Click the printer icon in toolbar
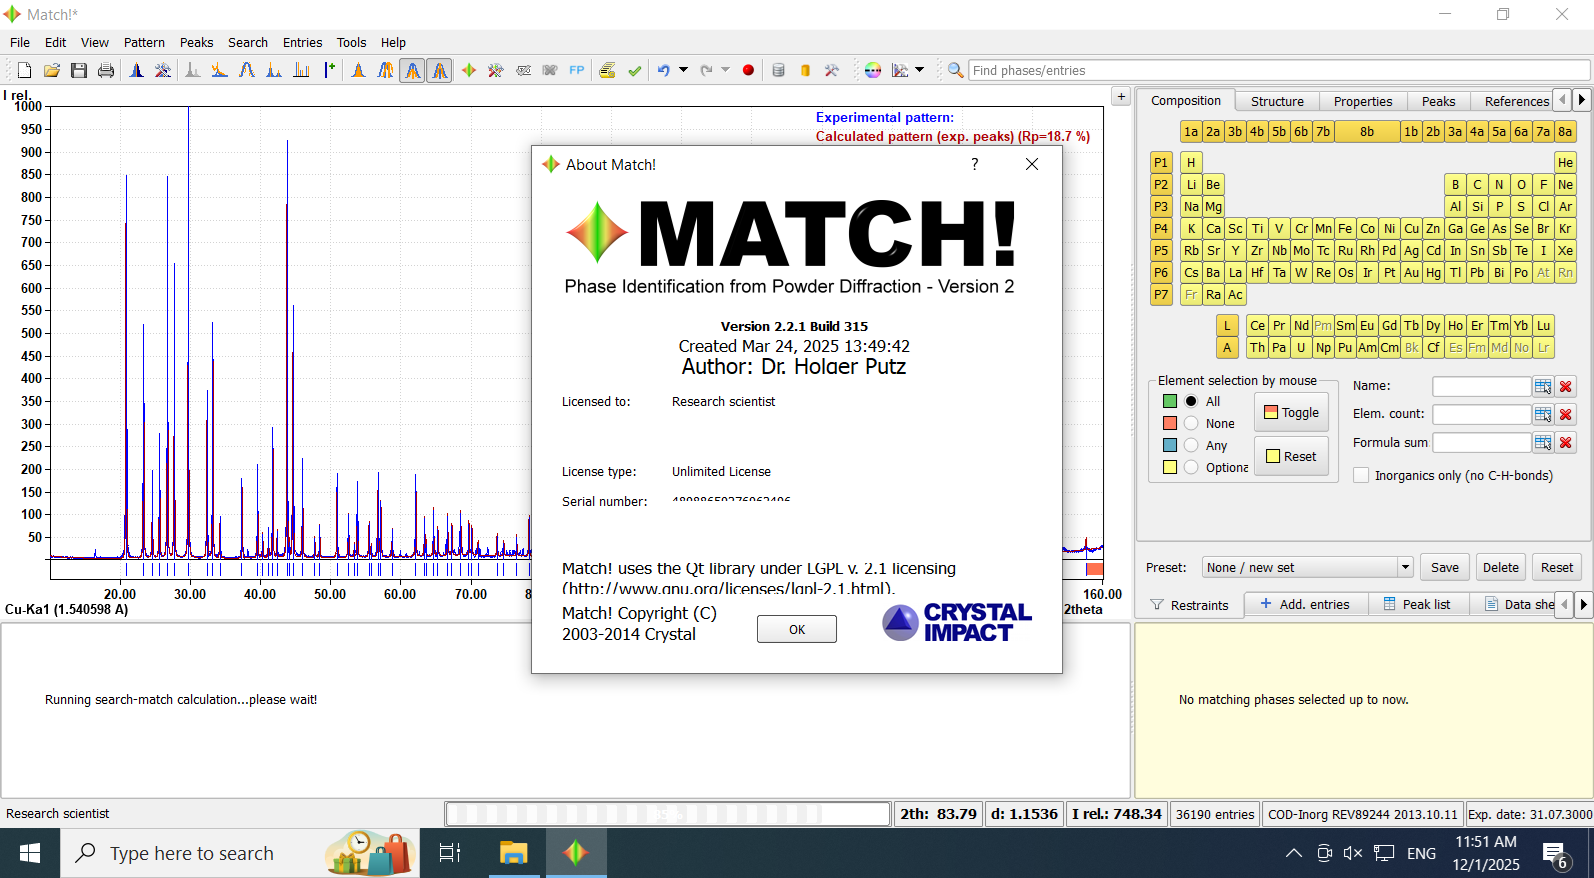 (x=106, y=70)
